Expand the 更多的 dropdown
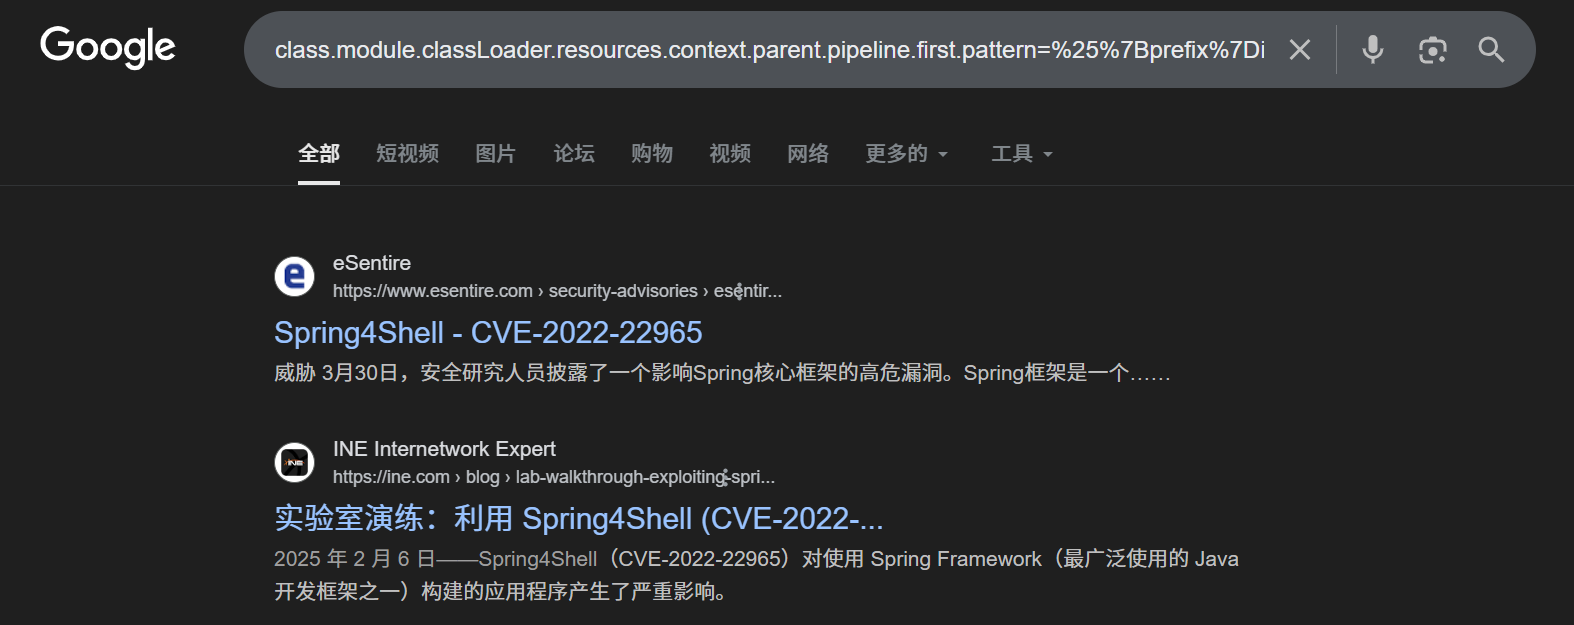Screen dimensions: 1574x625 [x=907, y=153]
